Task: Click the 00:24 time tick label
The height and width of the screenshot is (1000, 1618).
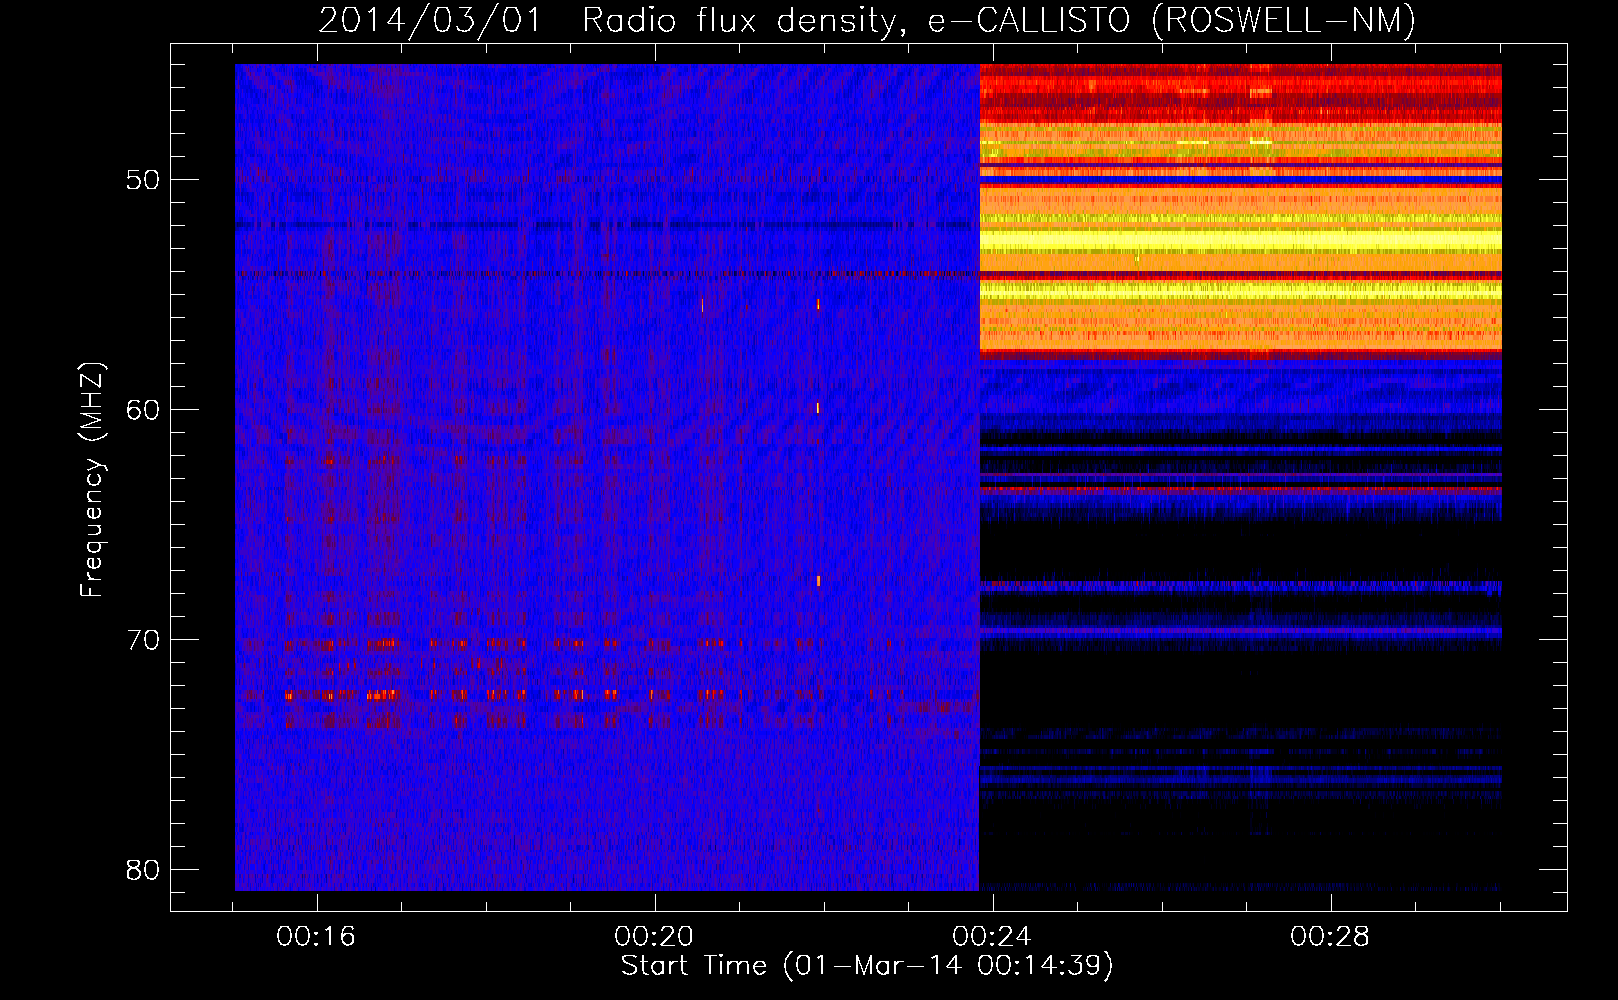Action: pyautogui.click(x=992, y=937)
